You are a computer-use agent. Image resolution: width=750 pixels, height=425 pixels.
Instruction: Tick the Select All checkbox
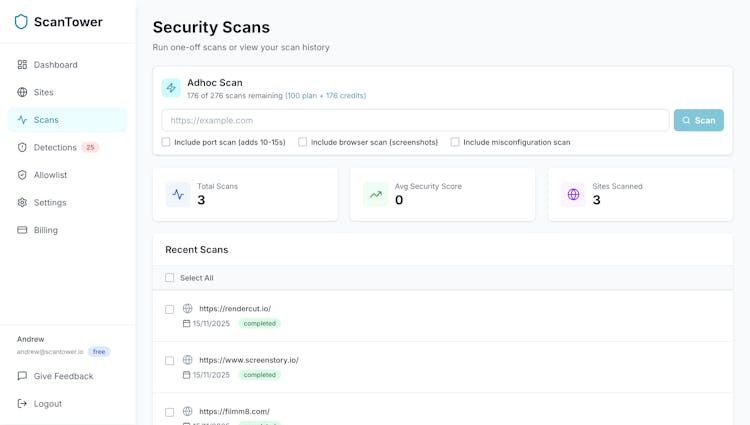(x=170, y=278)
